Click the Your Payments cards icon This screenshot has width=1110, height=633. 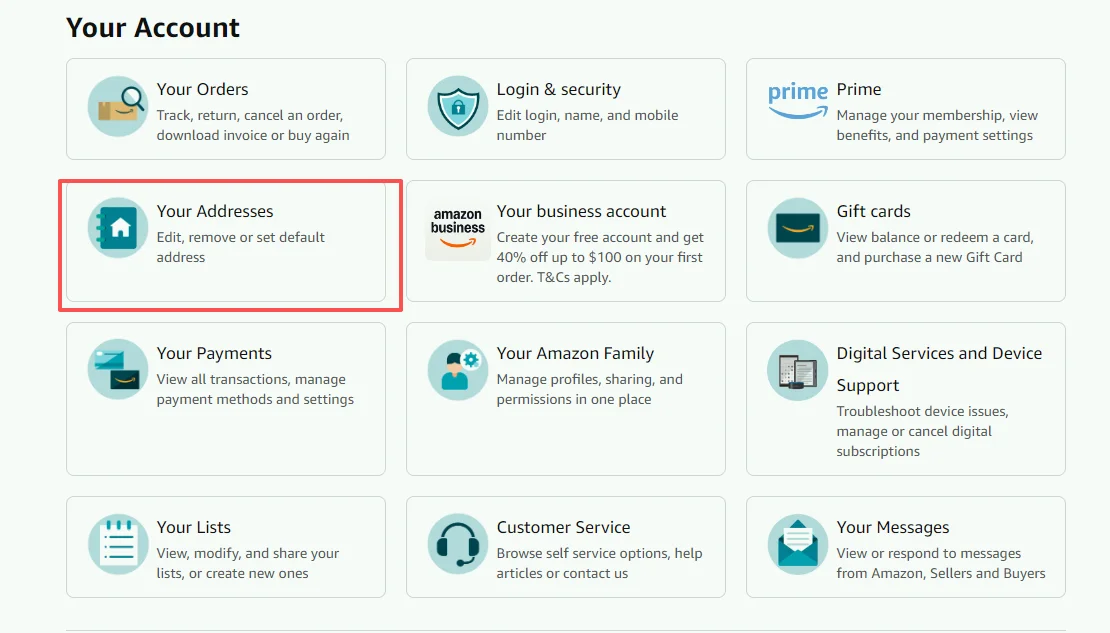point(118,370)
